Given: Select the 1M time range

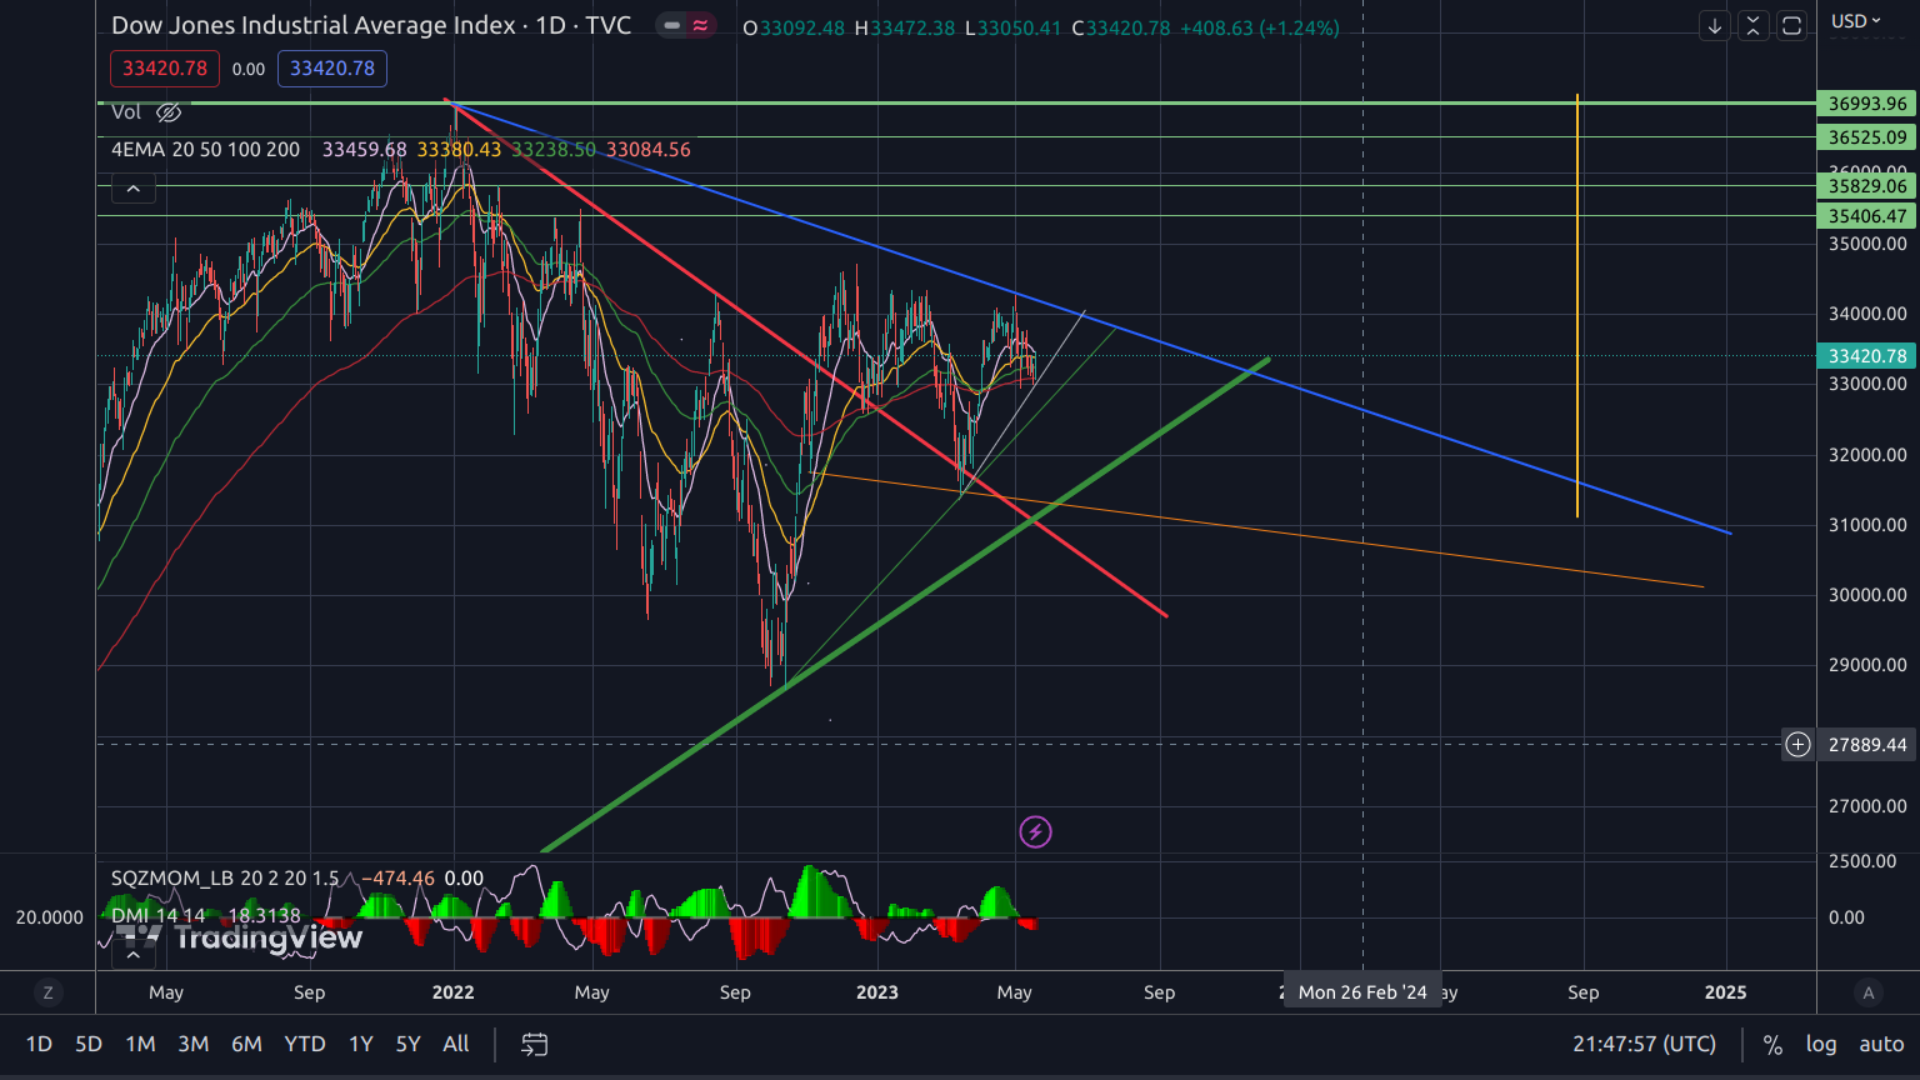Looking at the screenshot, I should pyautogui.click(x=140, y=1044).
